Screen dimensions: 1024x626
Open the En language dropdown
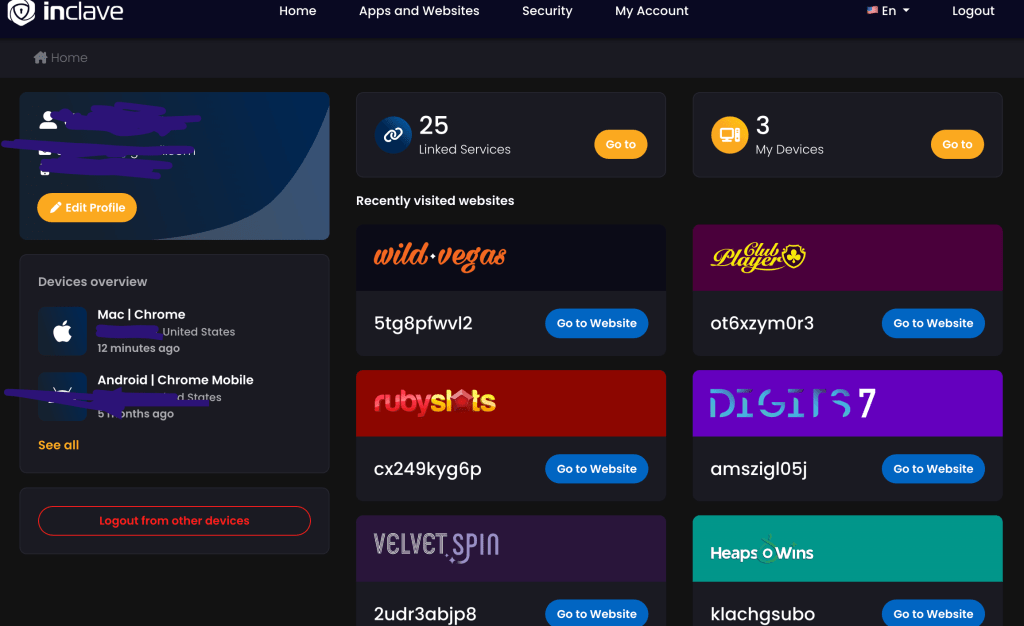tap(888, 11)
